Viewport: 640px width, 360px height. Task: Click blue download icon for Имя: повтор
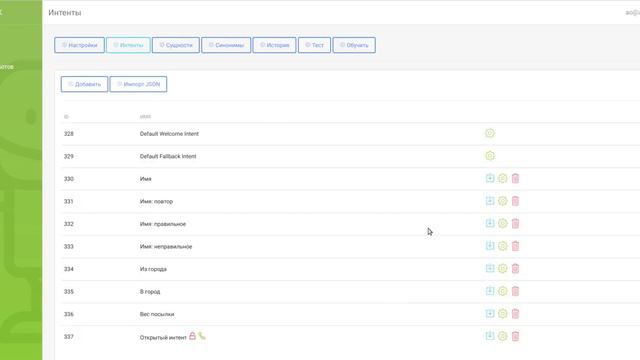point(490,200)
